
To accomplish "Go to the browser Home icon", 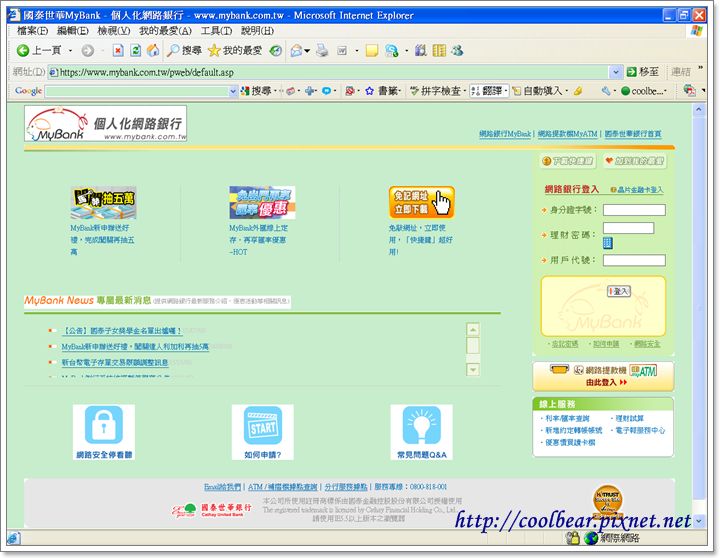I will pyautogui.click(x=153, y=51).
